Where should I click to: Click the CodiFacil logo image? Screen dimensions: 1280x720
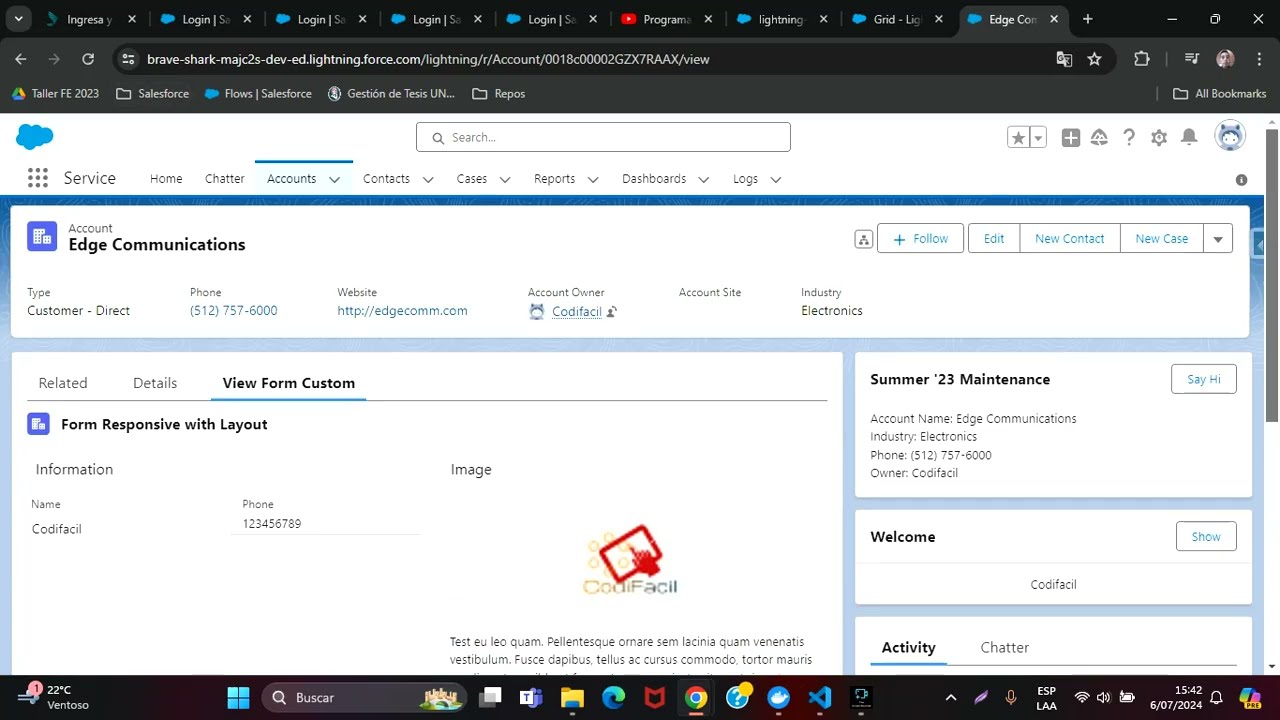click(630, 560)
